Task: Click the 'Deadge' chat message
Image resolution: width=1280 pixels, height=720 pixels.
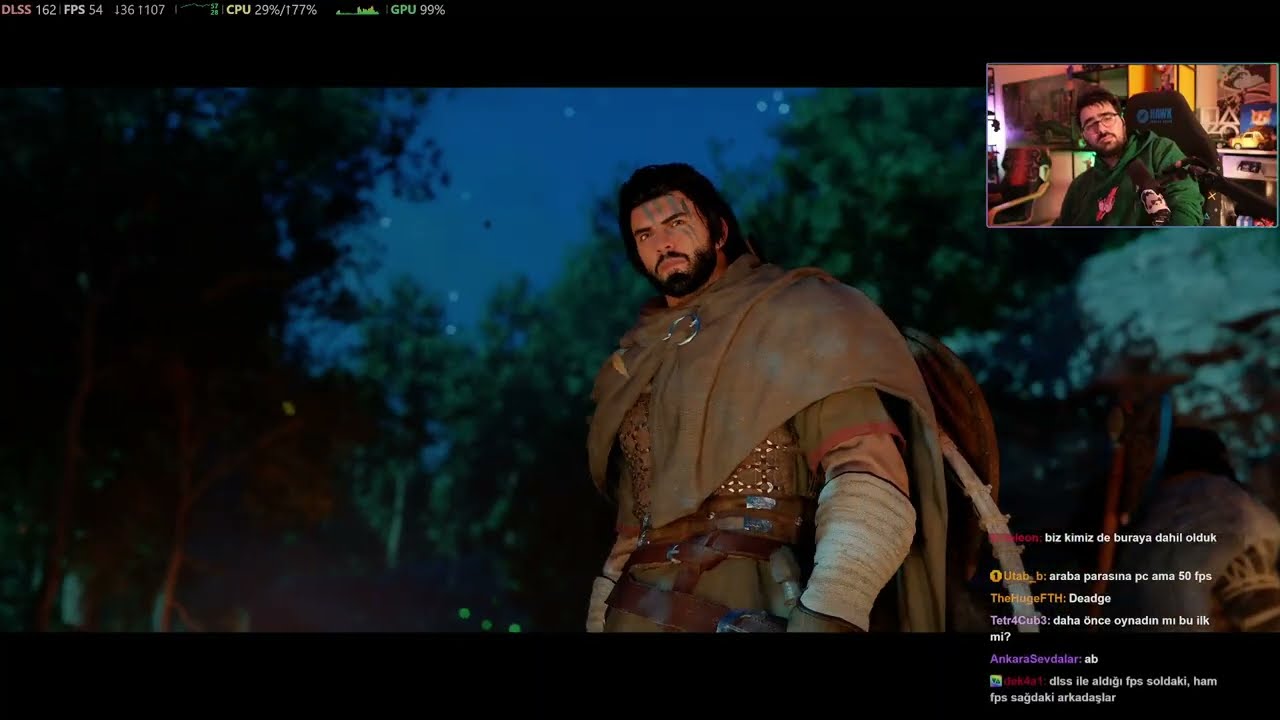Action: [x=1090, y=598]
